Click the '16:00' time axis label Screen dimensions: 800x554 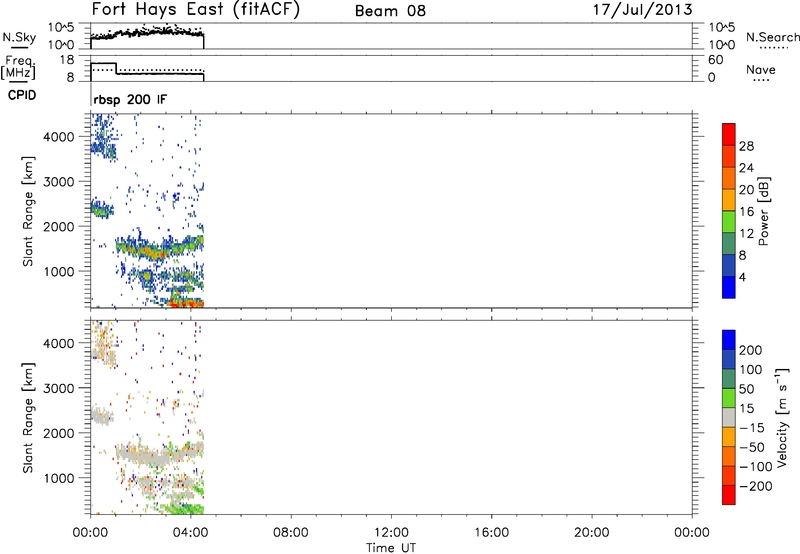click(x=491, y=533)
